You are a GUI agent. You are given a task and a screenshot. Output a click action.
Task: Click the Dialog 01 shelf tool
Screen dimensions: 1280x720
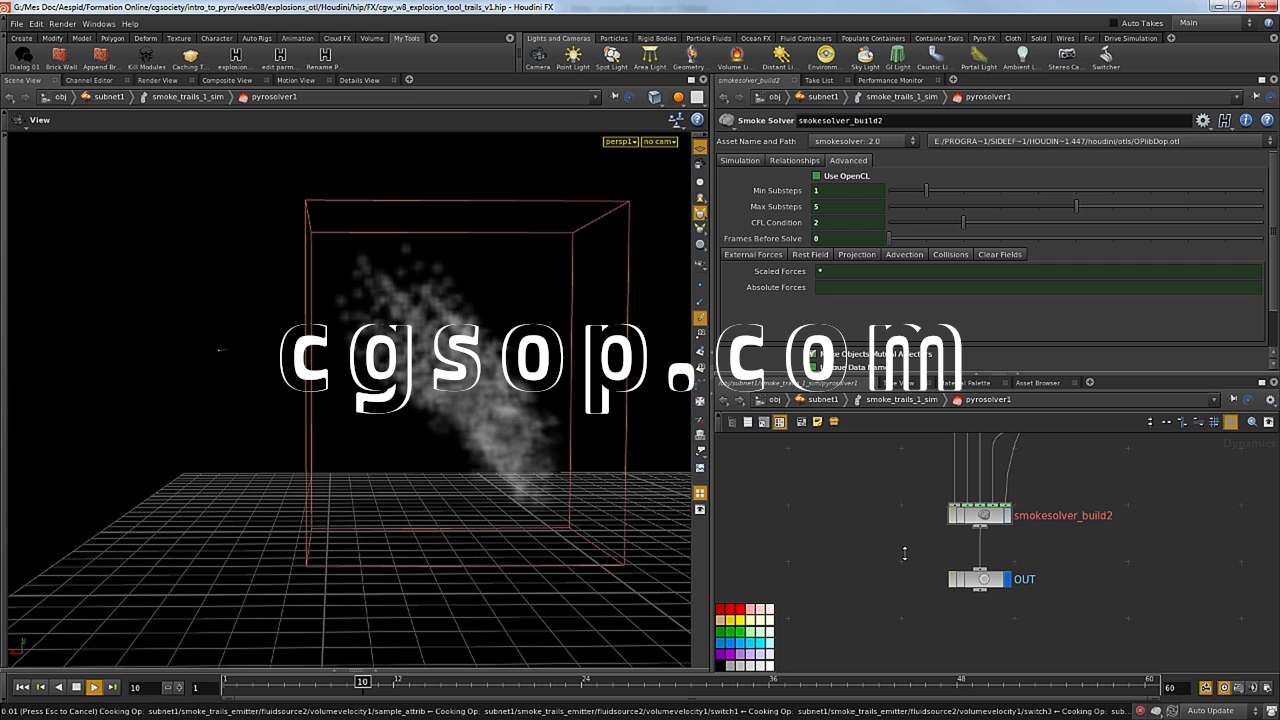pyautogui.click(x=24, y=58)
